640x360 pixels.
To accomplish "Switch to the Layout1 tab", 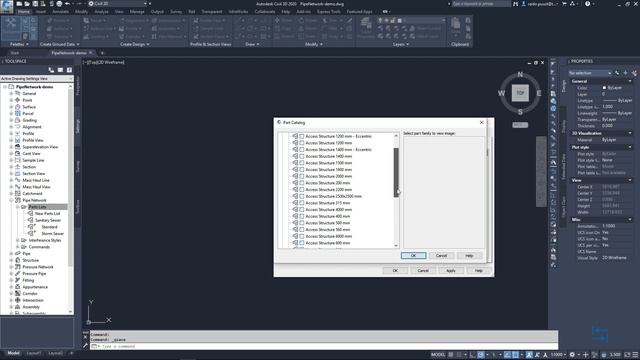I will 34,353.
